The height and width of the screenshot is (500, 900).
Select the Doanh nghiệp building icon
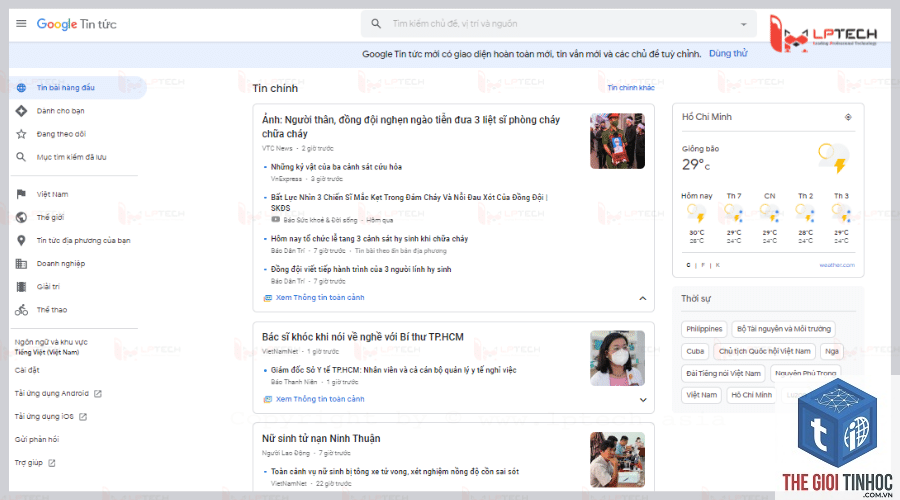point(21,263)
